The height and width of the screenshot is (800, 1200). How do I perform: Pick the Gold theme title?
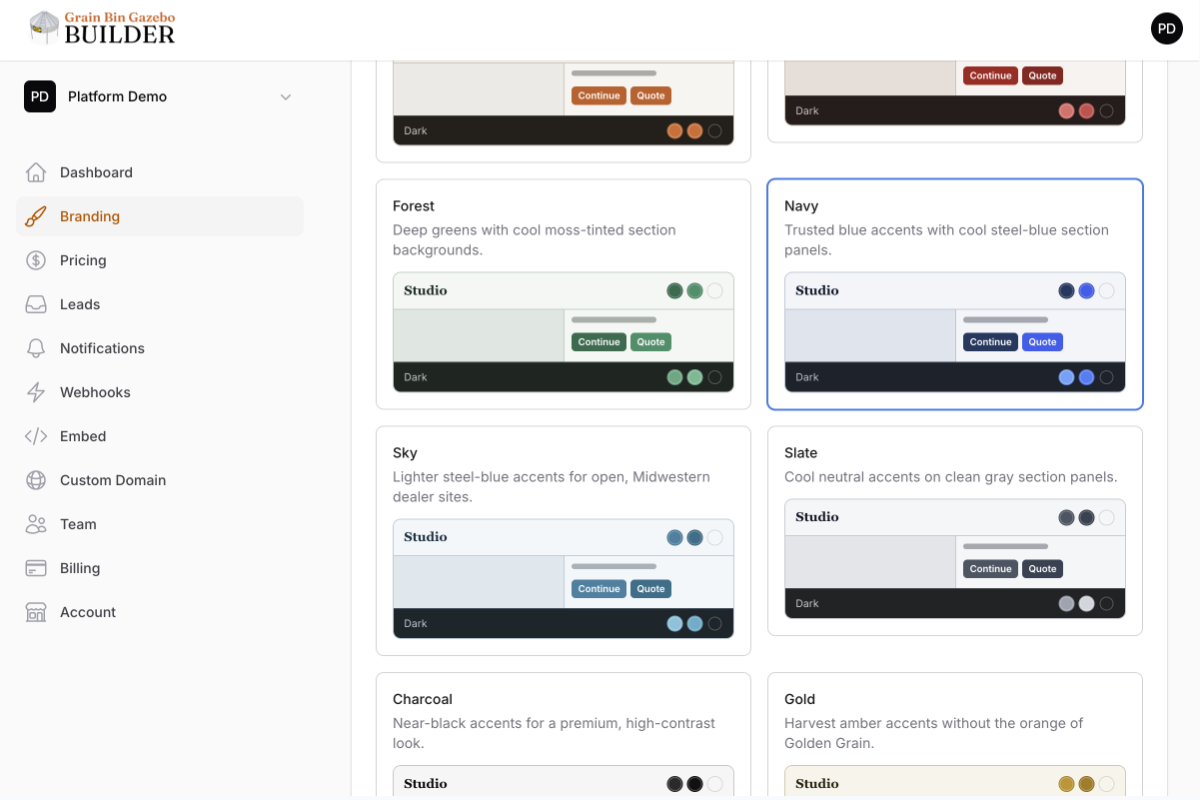(x=799, y=699)
